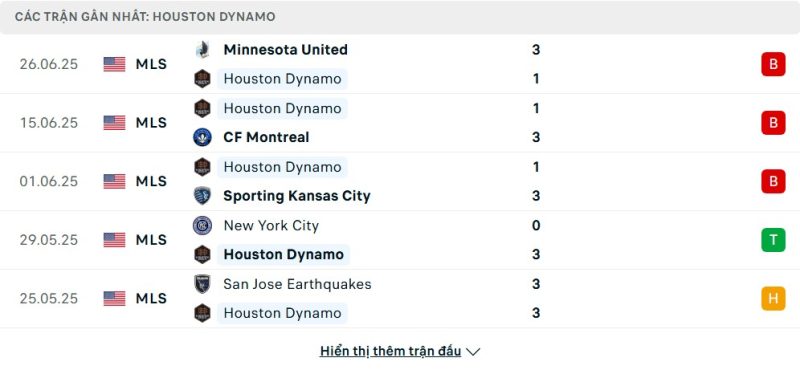The width and height of the screenshot is (800, 374).
Task: Click the MLS league label on the 01.06.25 row
Action: pyautogui.click(x=151, y=182)
